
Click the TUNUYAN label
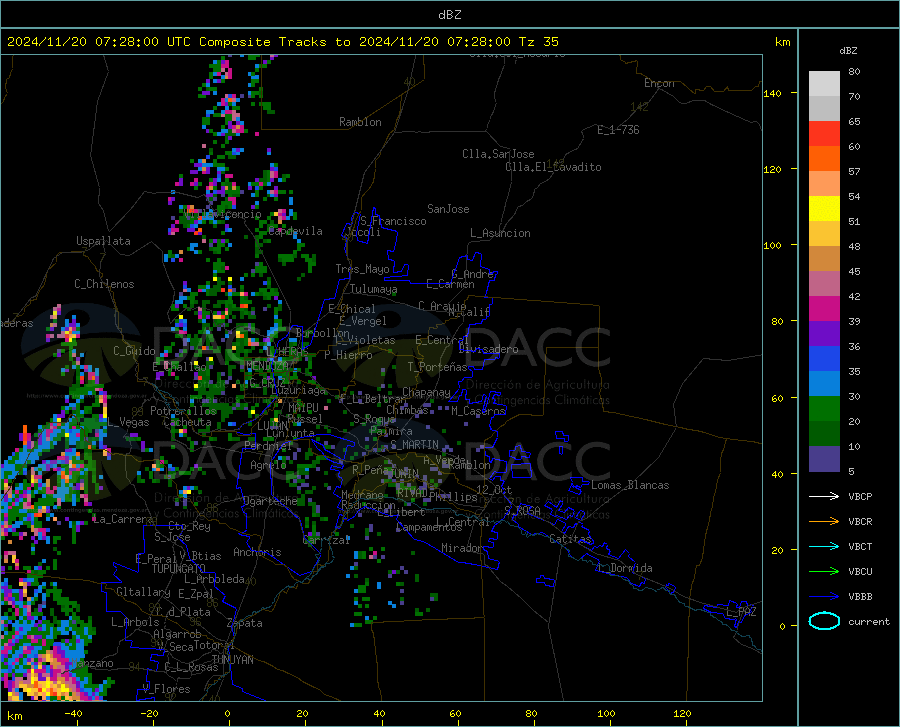(232, 660)
